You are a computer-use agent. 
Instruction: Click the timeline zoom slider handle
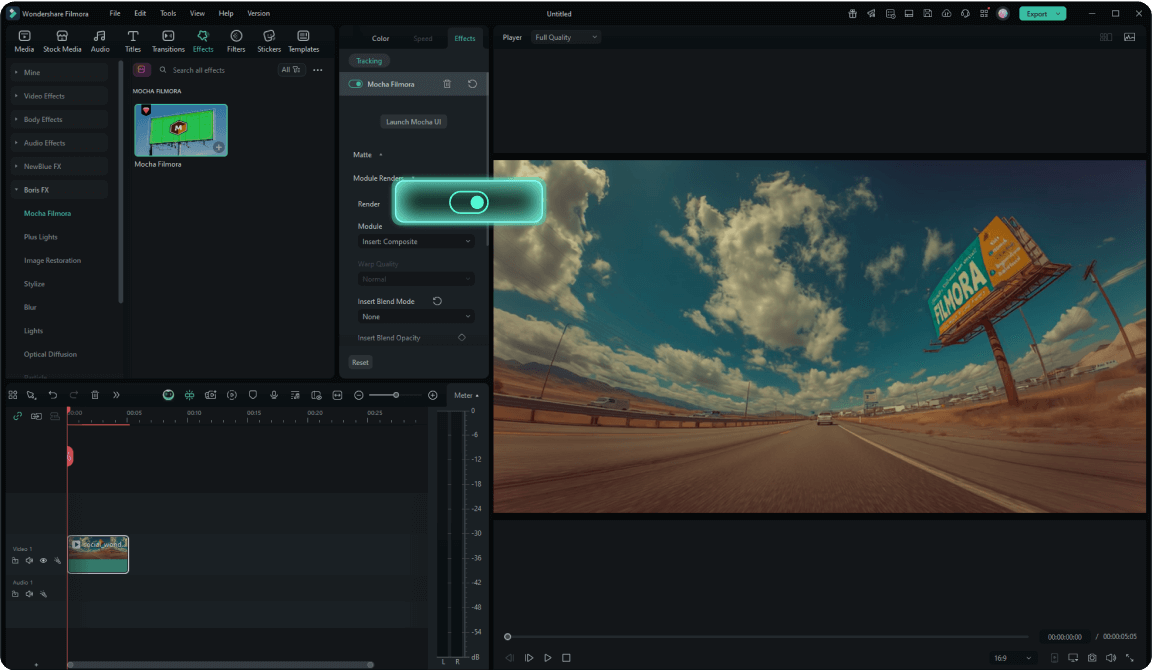click(396, 395)
